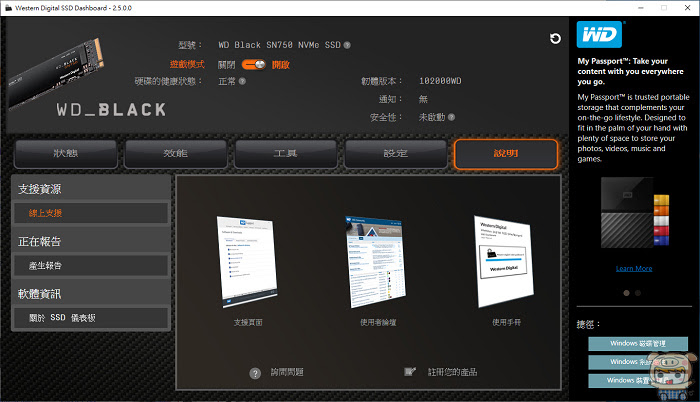Click the WD Black SN750 NVMe SSD model text

click(279, 45)
